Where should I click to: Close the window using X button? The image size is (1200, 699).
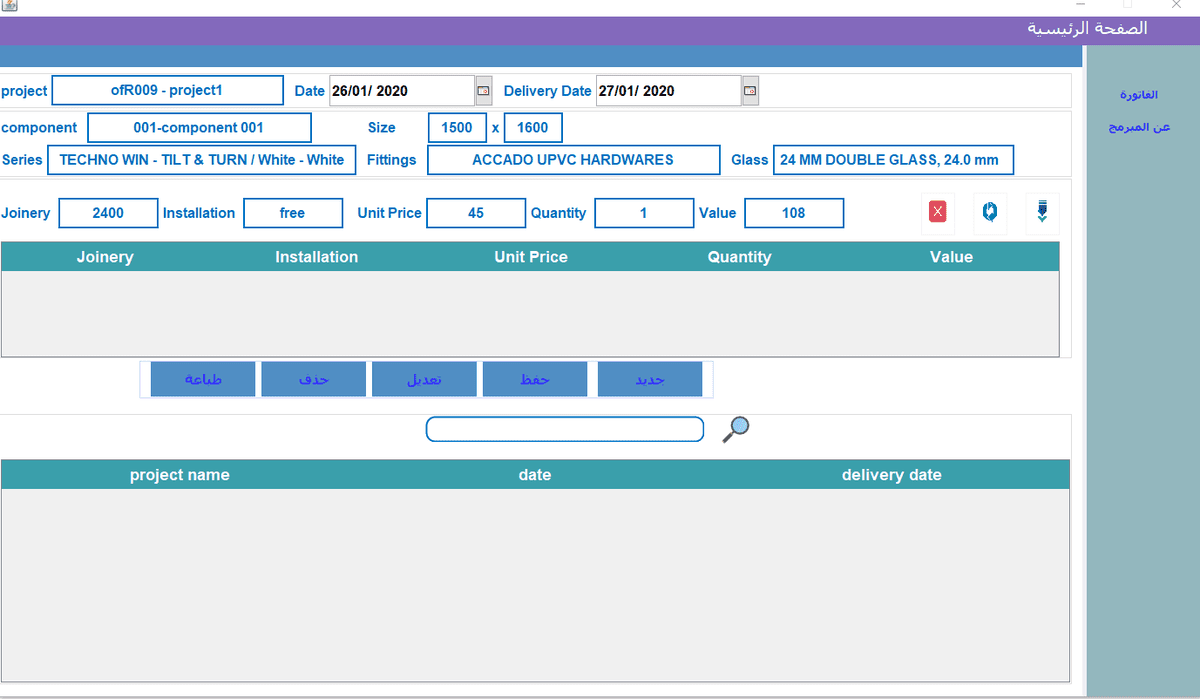(1176, 5)
